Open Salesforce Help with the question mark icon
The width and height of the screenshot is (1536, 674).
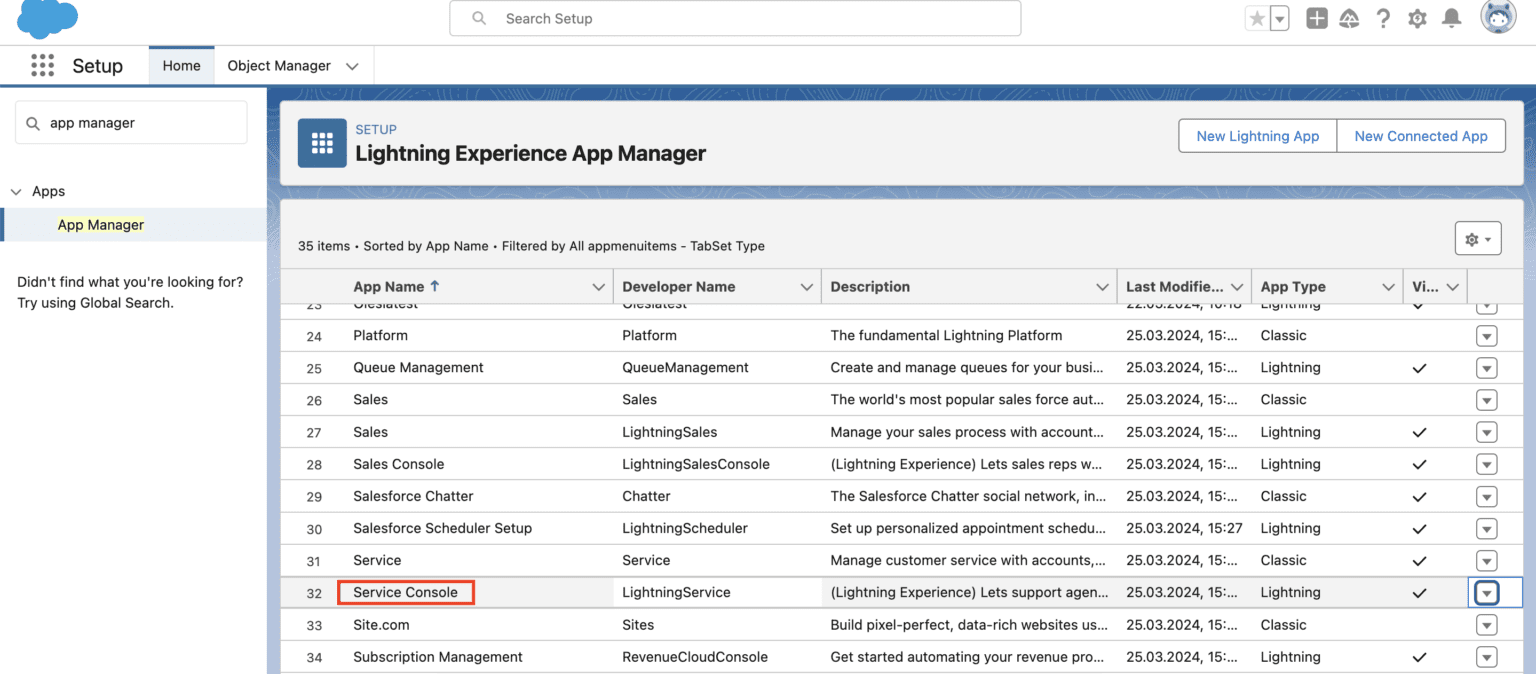pyautogui.click(x=1383, y=18)
